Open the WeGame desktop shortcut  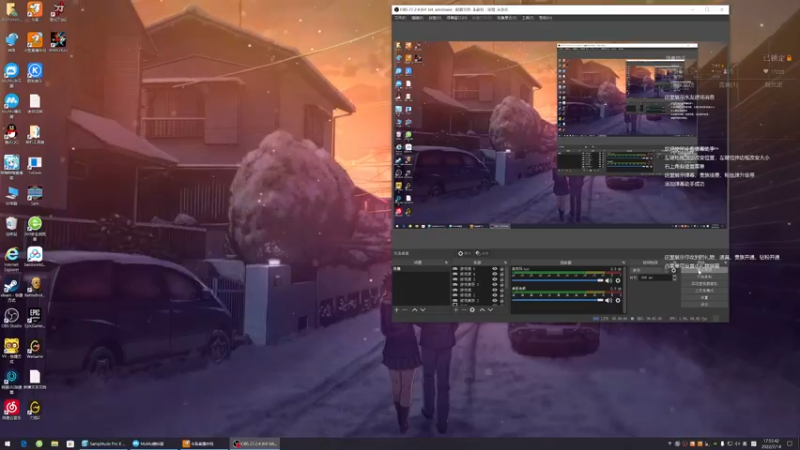[x=35, y=348]
